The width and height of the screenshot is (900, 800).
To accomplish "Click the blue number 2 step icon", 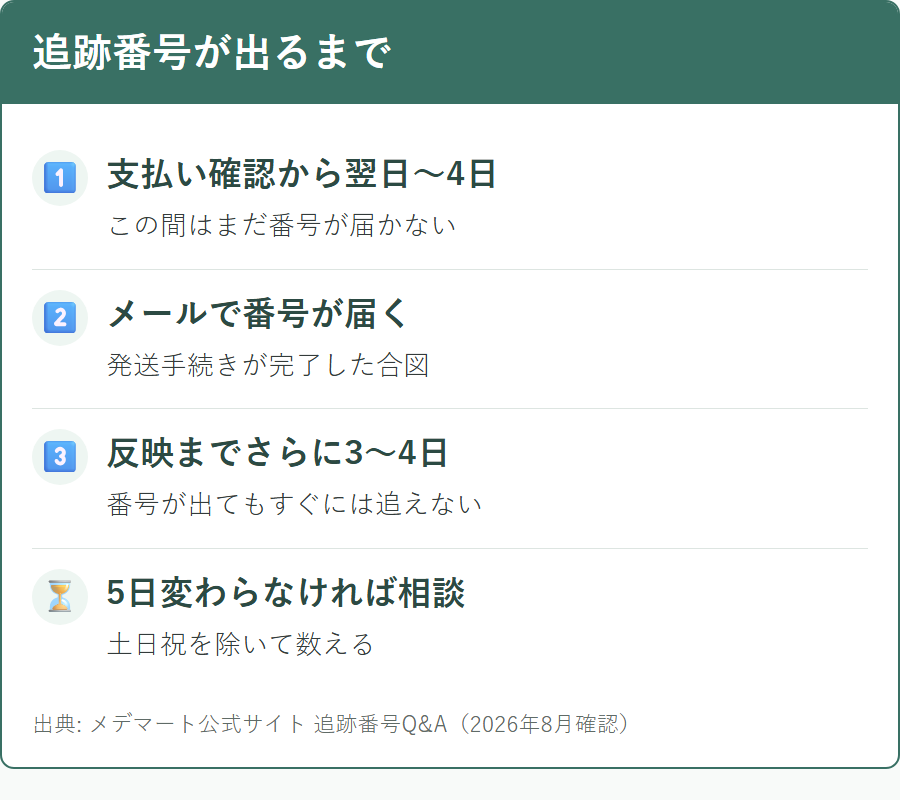I will tap(60, 317).
